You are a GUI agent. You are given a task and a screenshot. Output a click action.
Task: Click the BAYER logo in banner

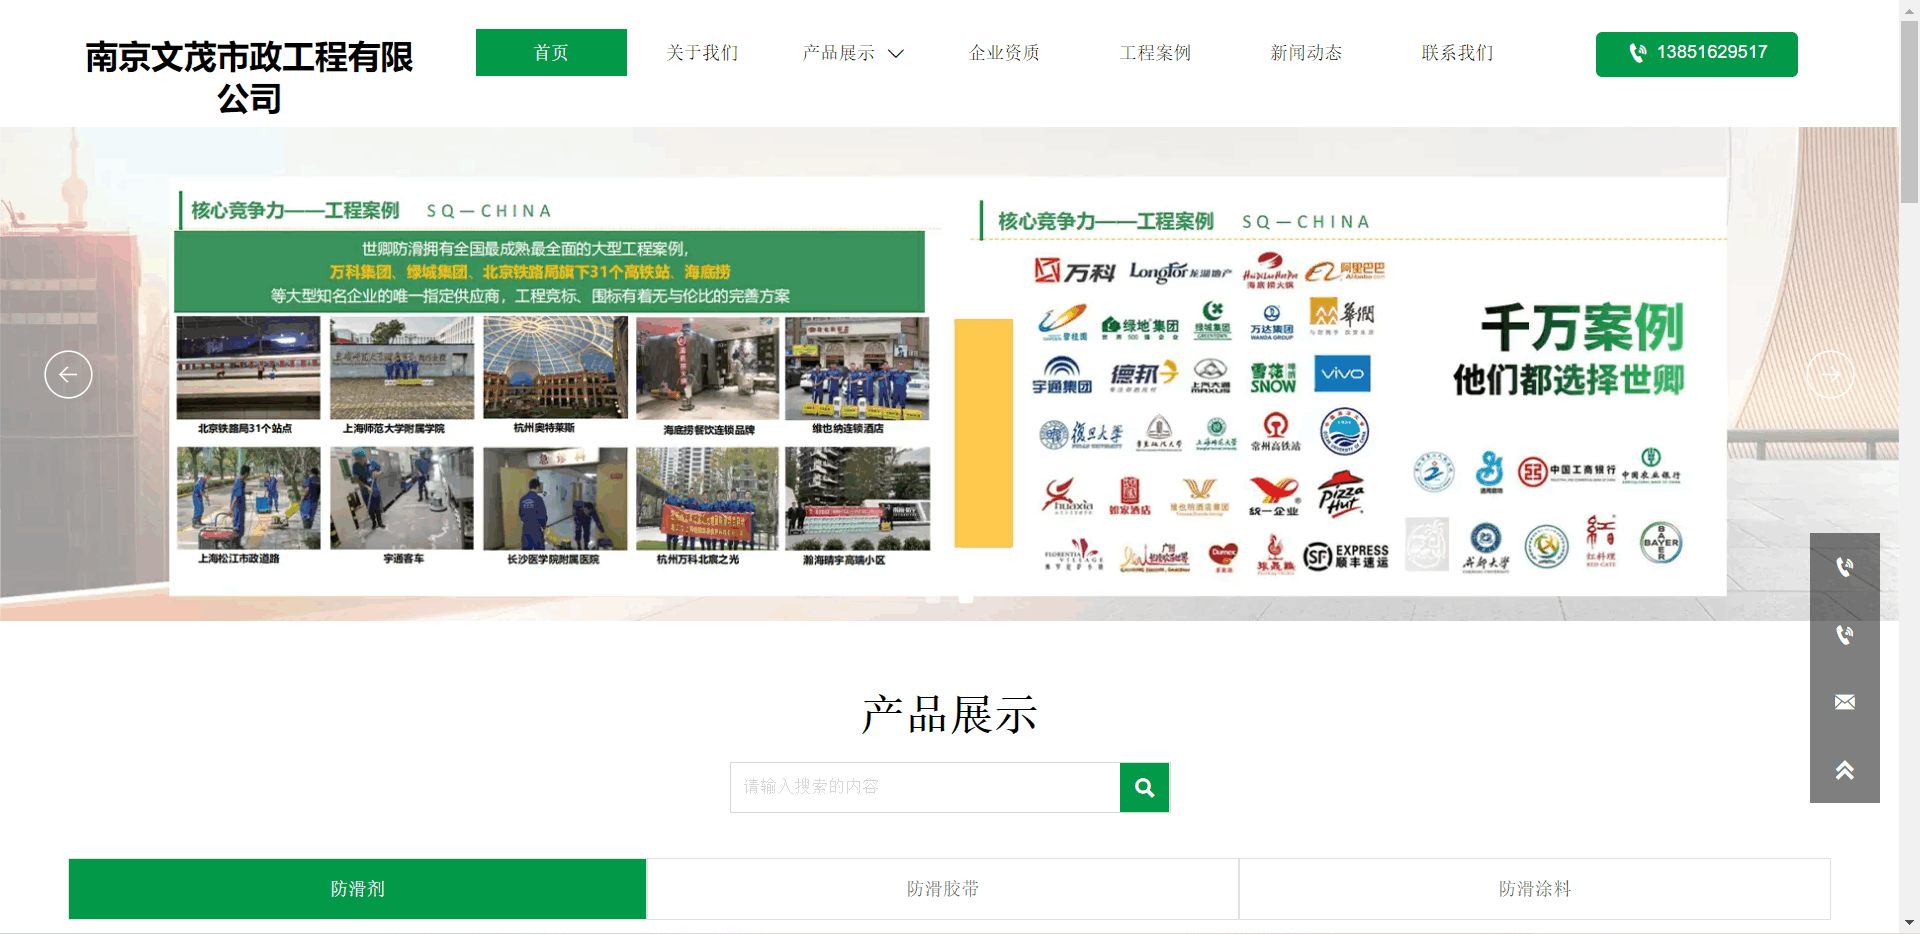1661,543
